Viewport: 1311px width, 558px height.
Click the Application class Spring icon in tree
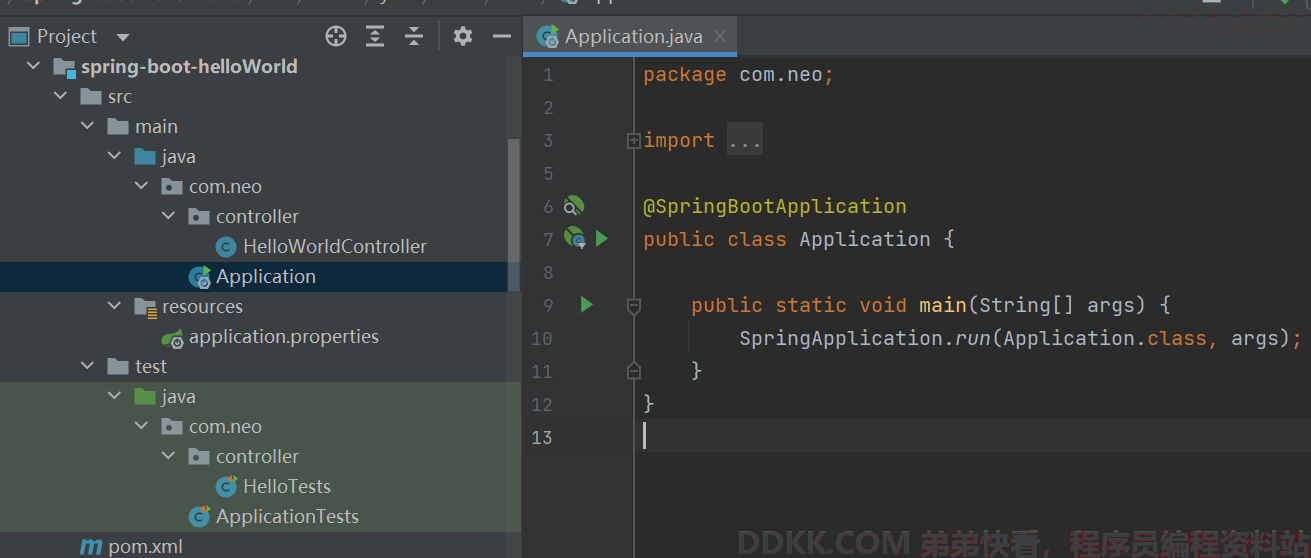coord(200,277)
